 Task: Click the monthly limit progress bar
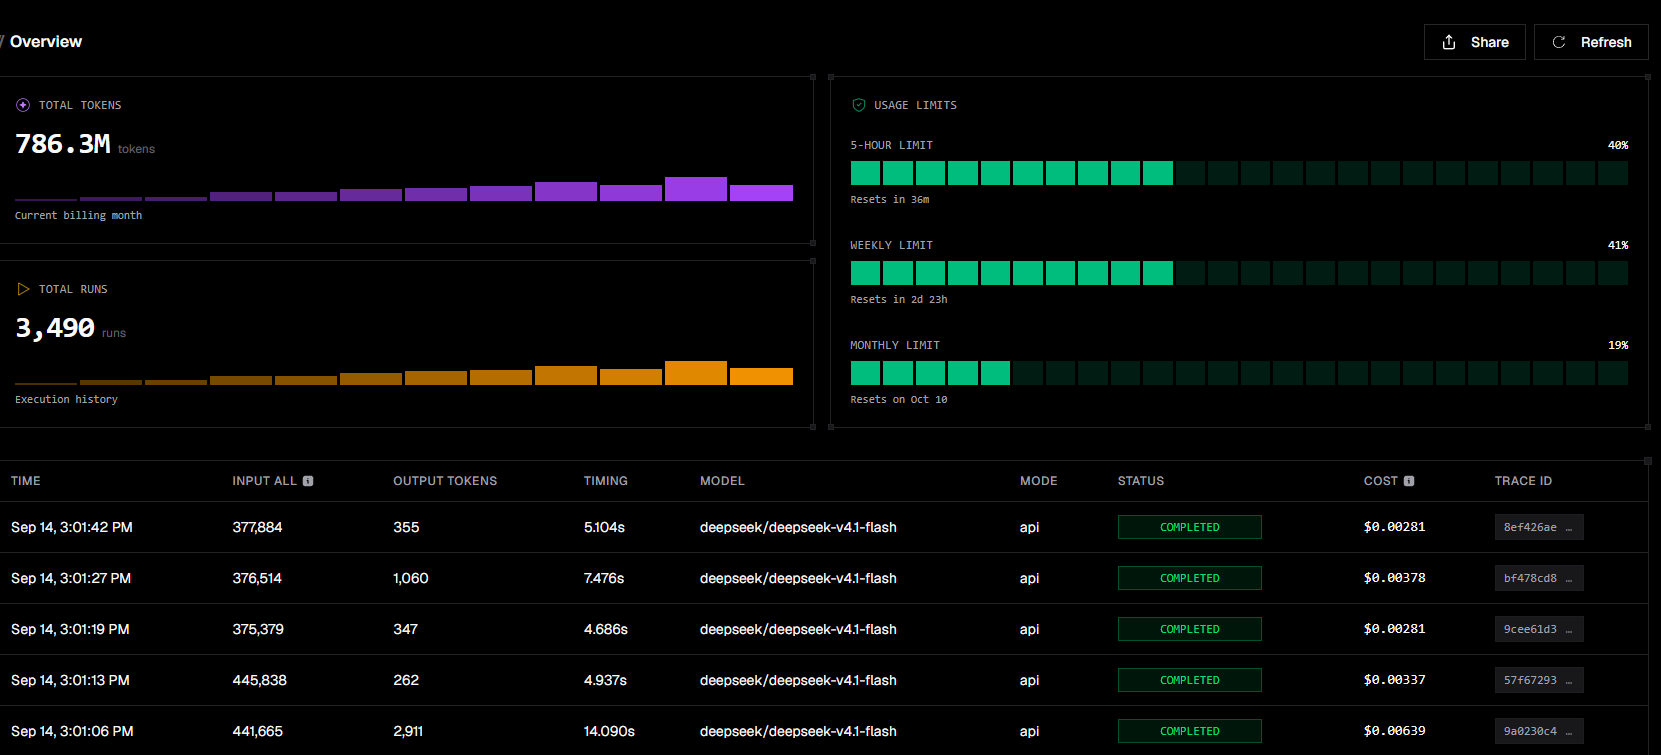click(1239, 373)
